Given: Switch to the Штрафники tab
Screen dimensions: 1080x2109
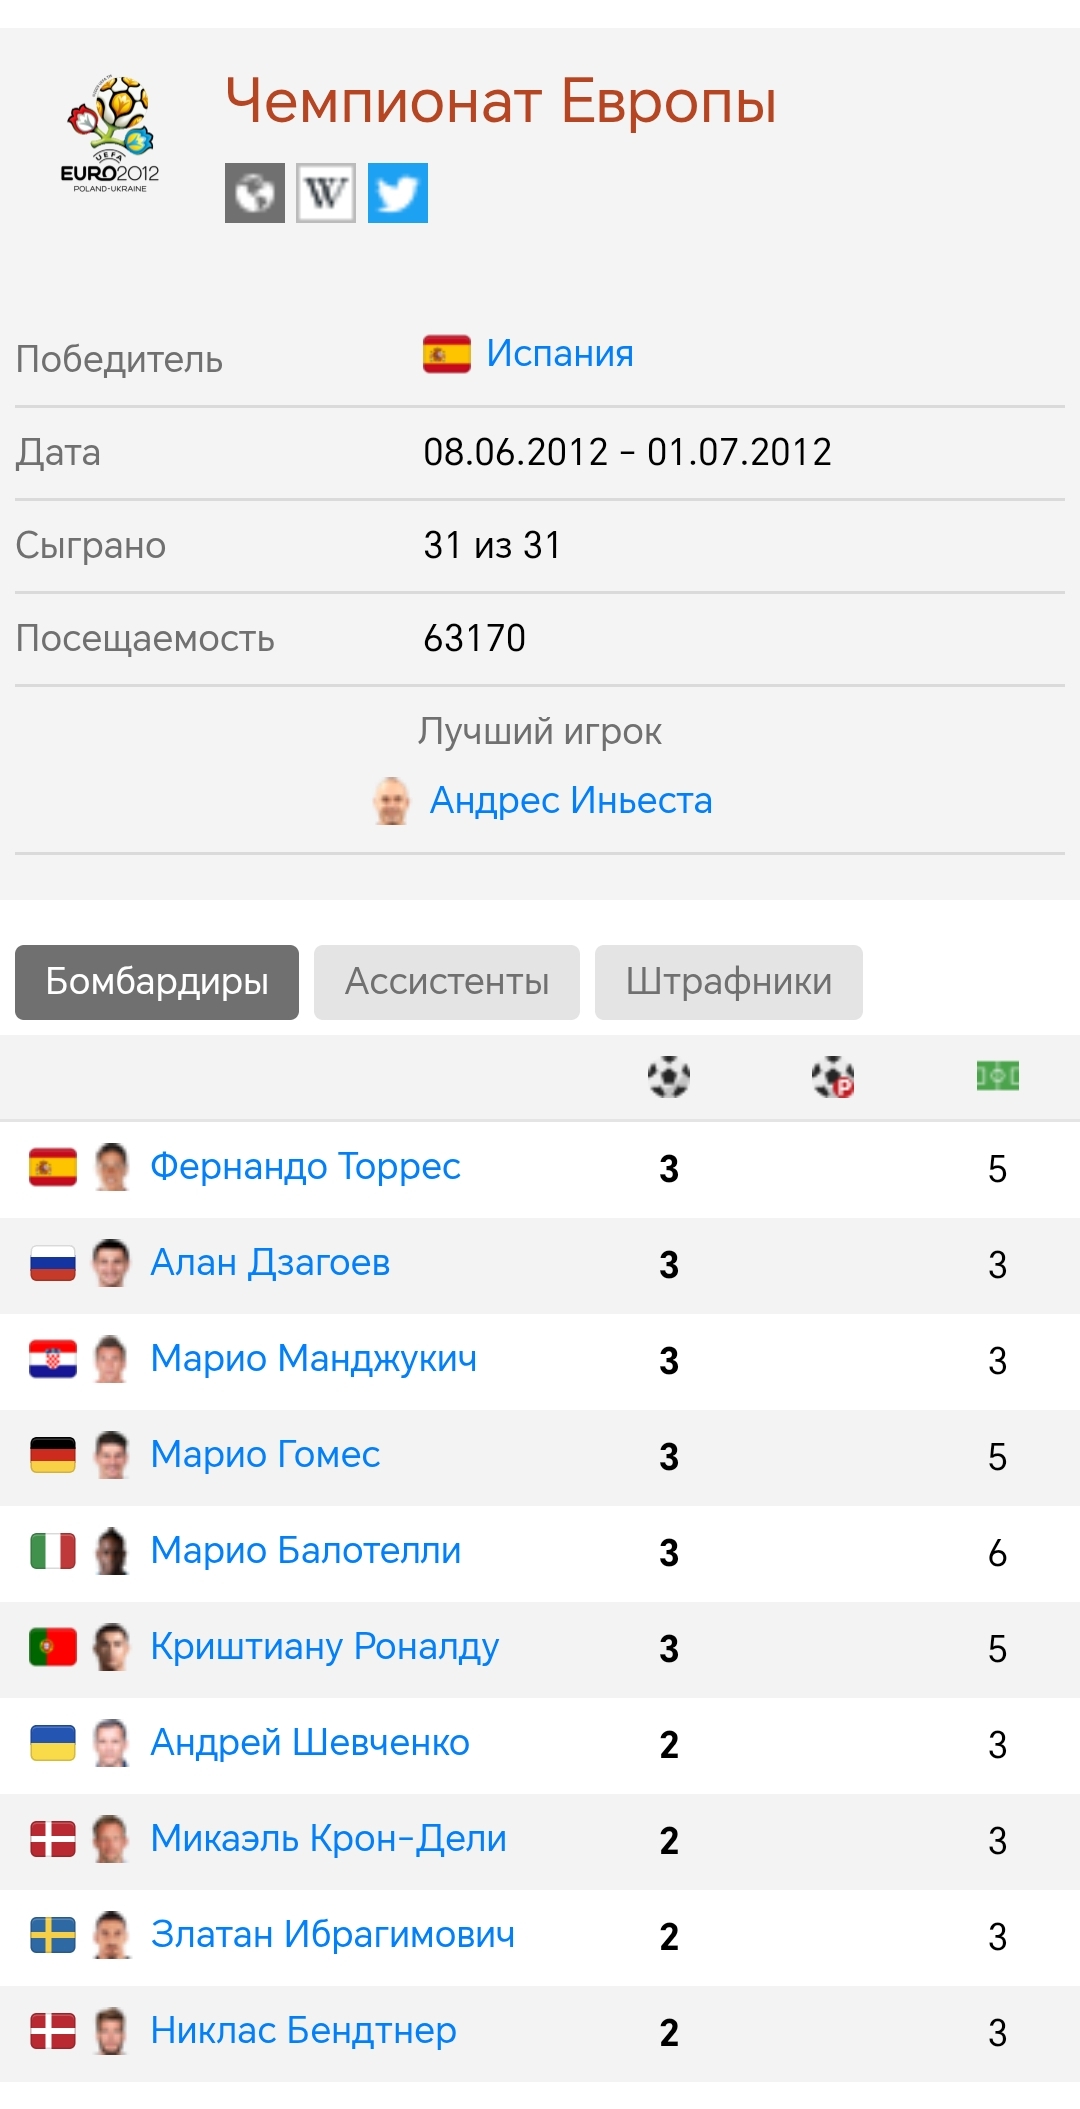Looking at the screenshot, I should (x=728, y=982).
